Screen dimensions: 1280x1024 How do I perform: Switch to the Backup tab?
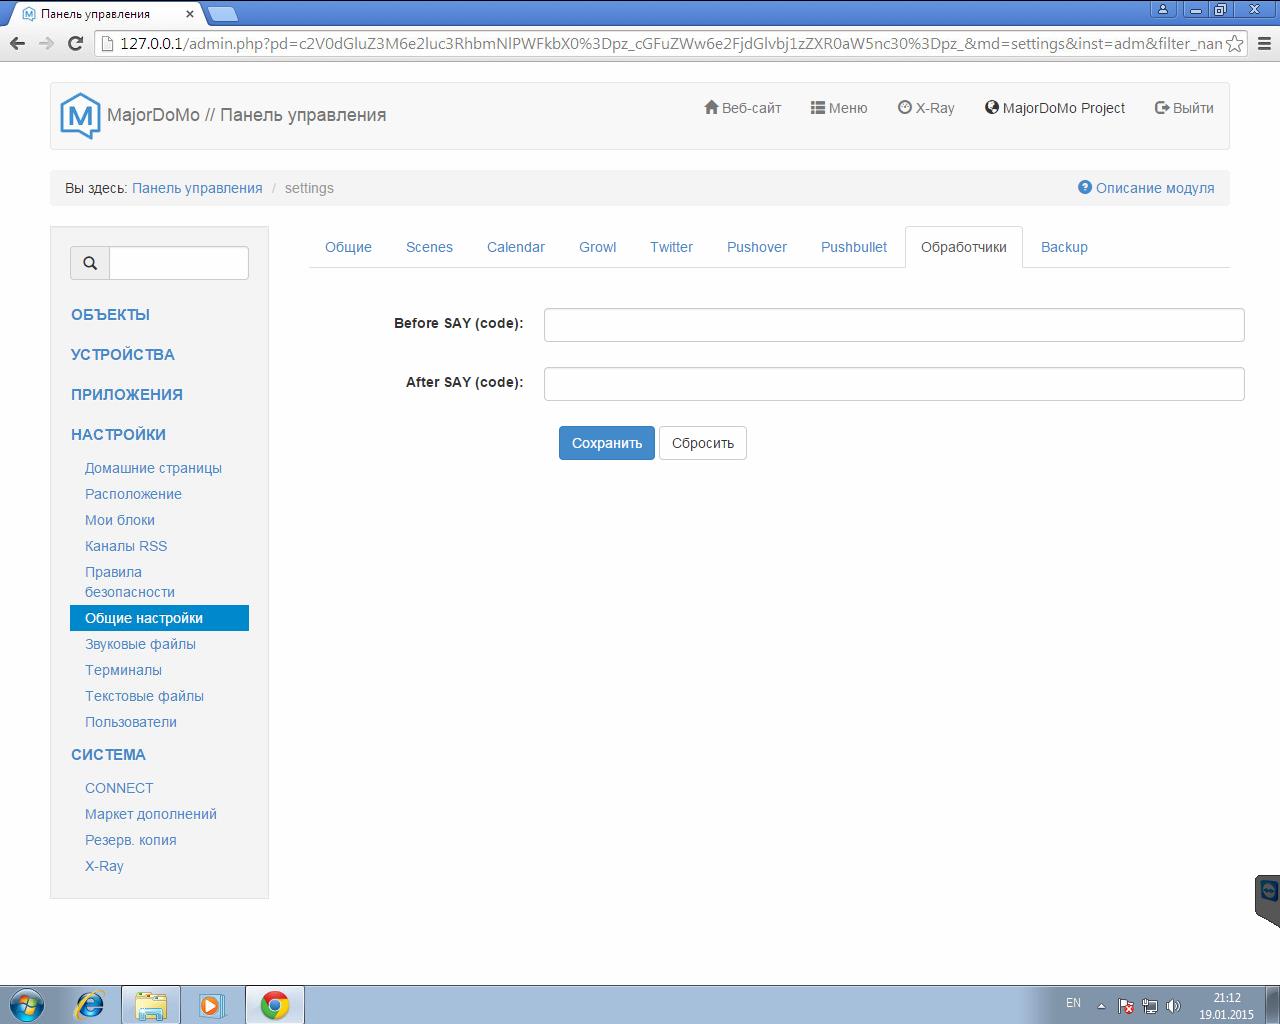coord(1064,247)
